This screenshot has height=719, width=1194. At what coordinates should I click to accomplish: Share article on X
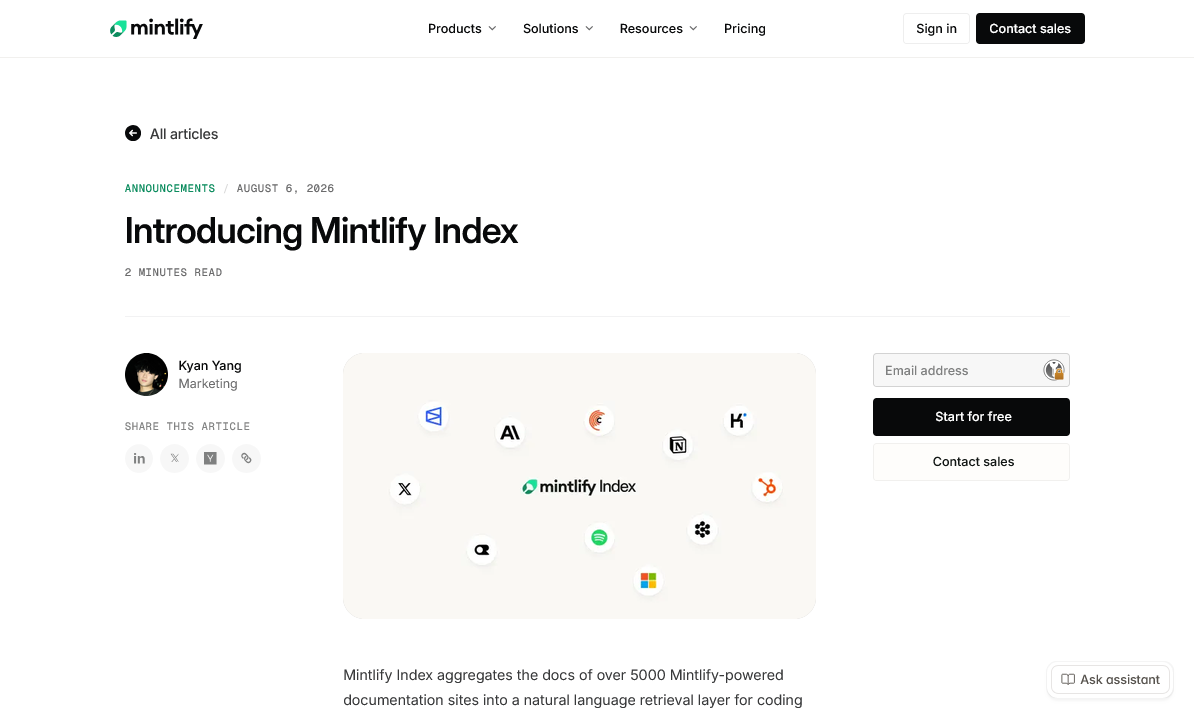(174, 459)
